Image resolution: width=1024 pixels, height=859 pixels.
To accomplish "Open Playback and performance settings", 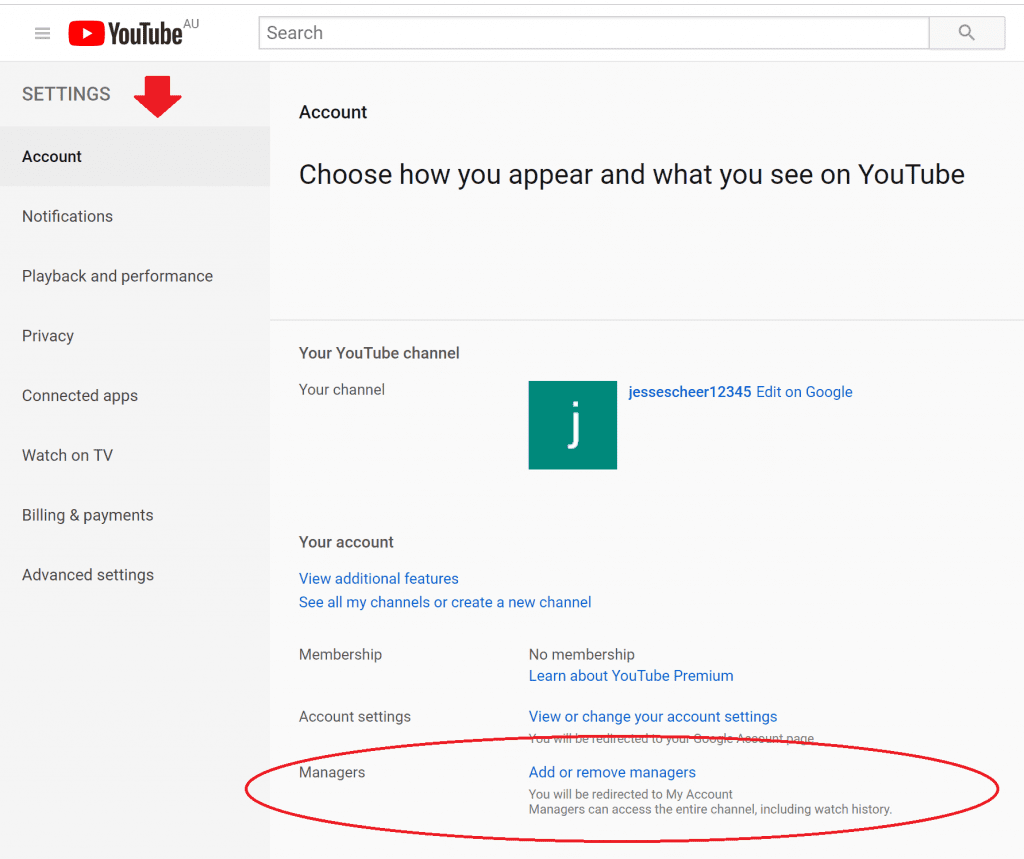I will (118, 276).
